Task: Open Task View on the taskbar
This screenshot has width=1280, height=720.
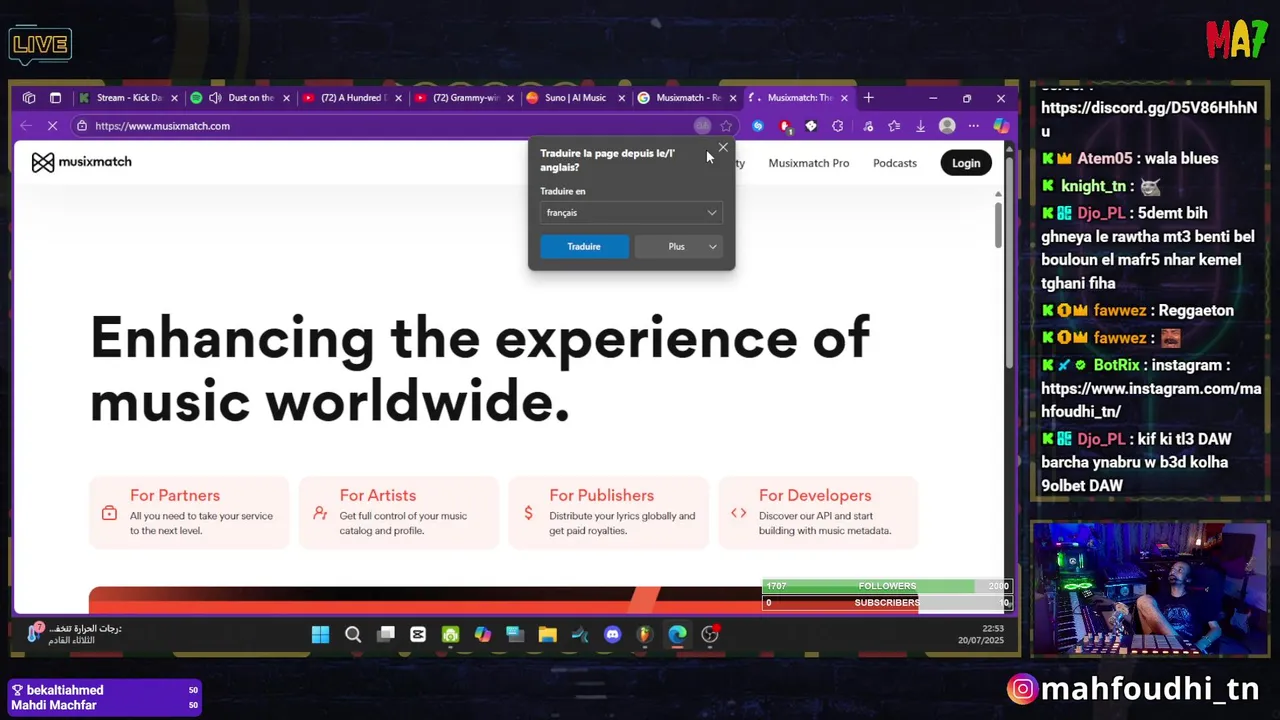Action: pyautogui.click(x=386, y=634)
